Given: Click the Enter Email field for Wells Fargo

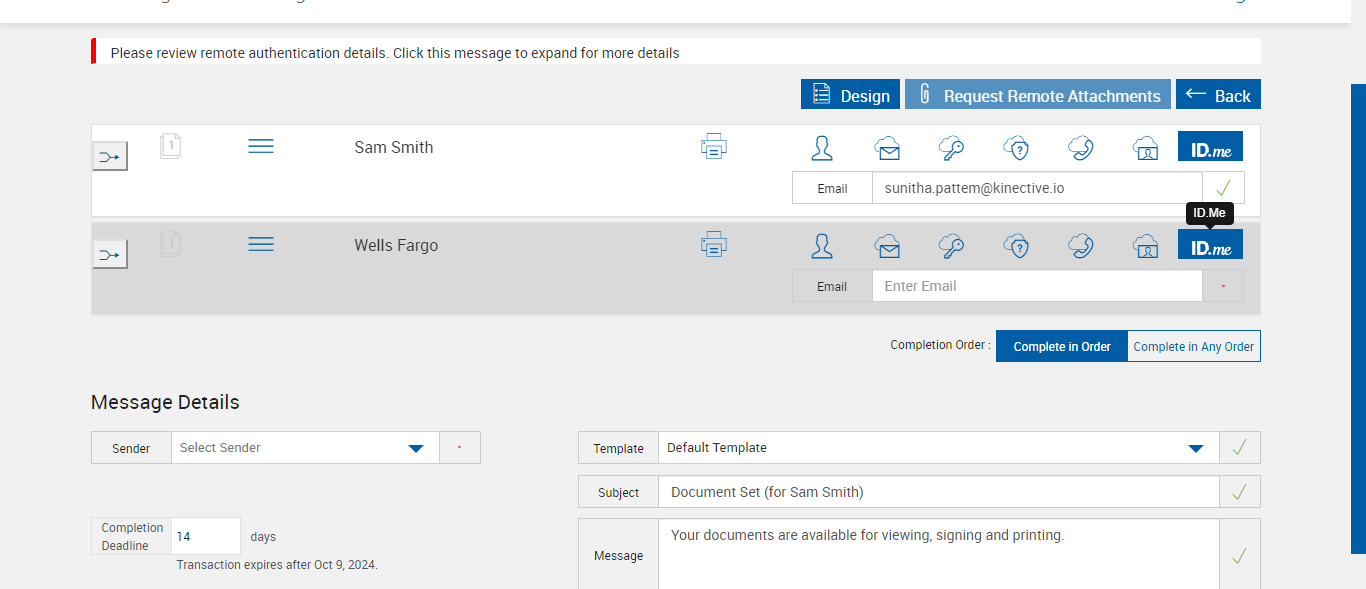Looking at the screenshot, I should pos(1036,286).
